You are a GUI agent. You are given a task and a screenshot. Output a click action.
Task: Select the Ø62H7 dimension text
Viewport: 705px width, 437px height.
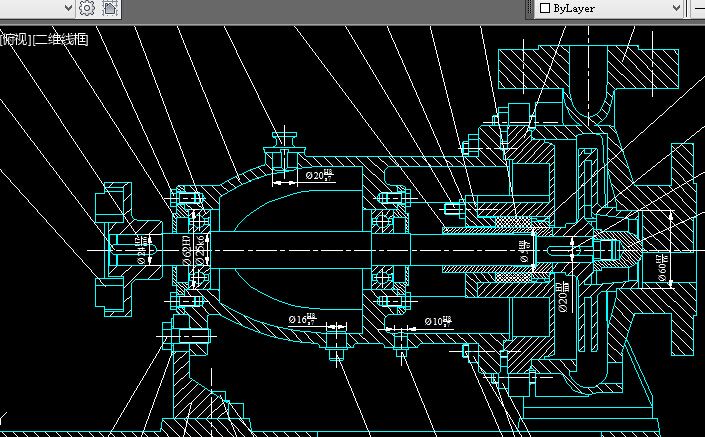[x=187, y=250]
